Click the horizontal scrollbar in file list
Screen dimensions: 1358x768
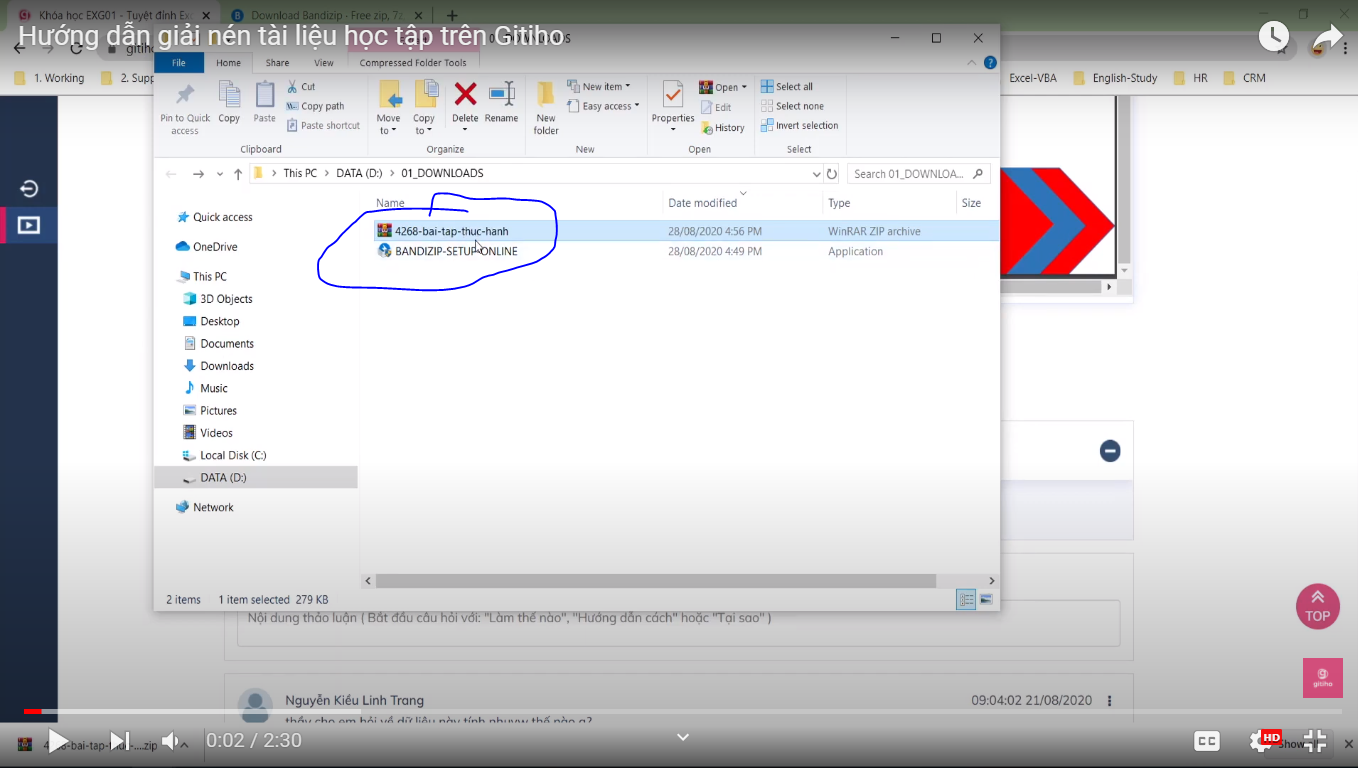(x=656, y=581)
